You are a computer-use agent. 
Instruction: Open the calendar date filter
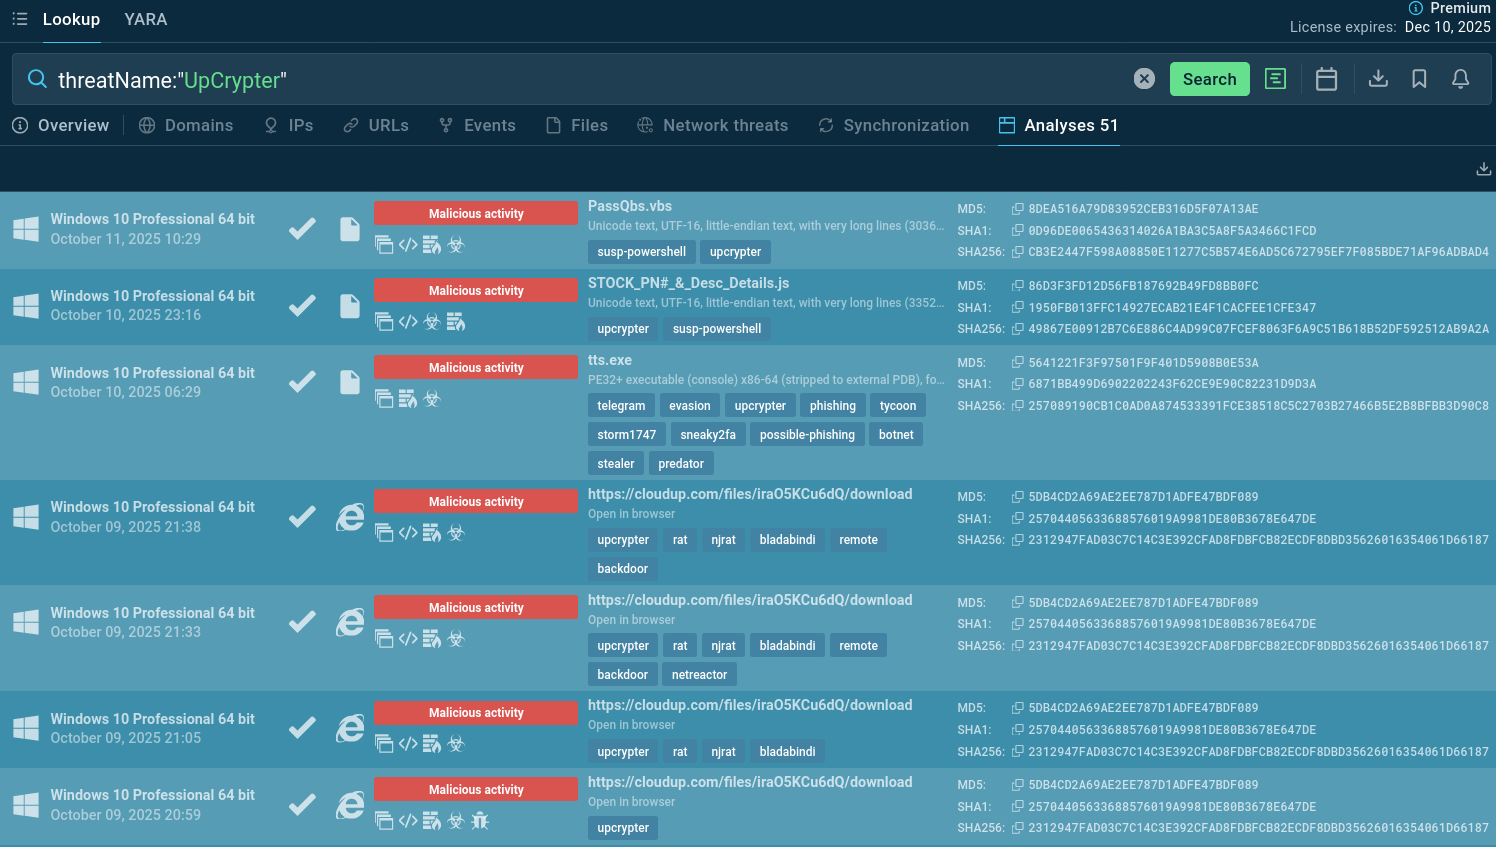[x=1326, y=79]
